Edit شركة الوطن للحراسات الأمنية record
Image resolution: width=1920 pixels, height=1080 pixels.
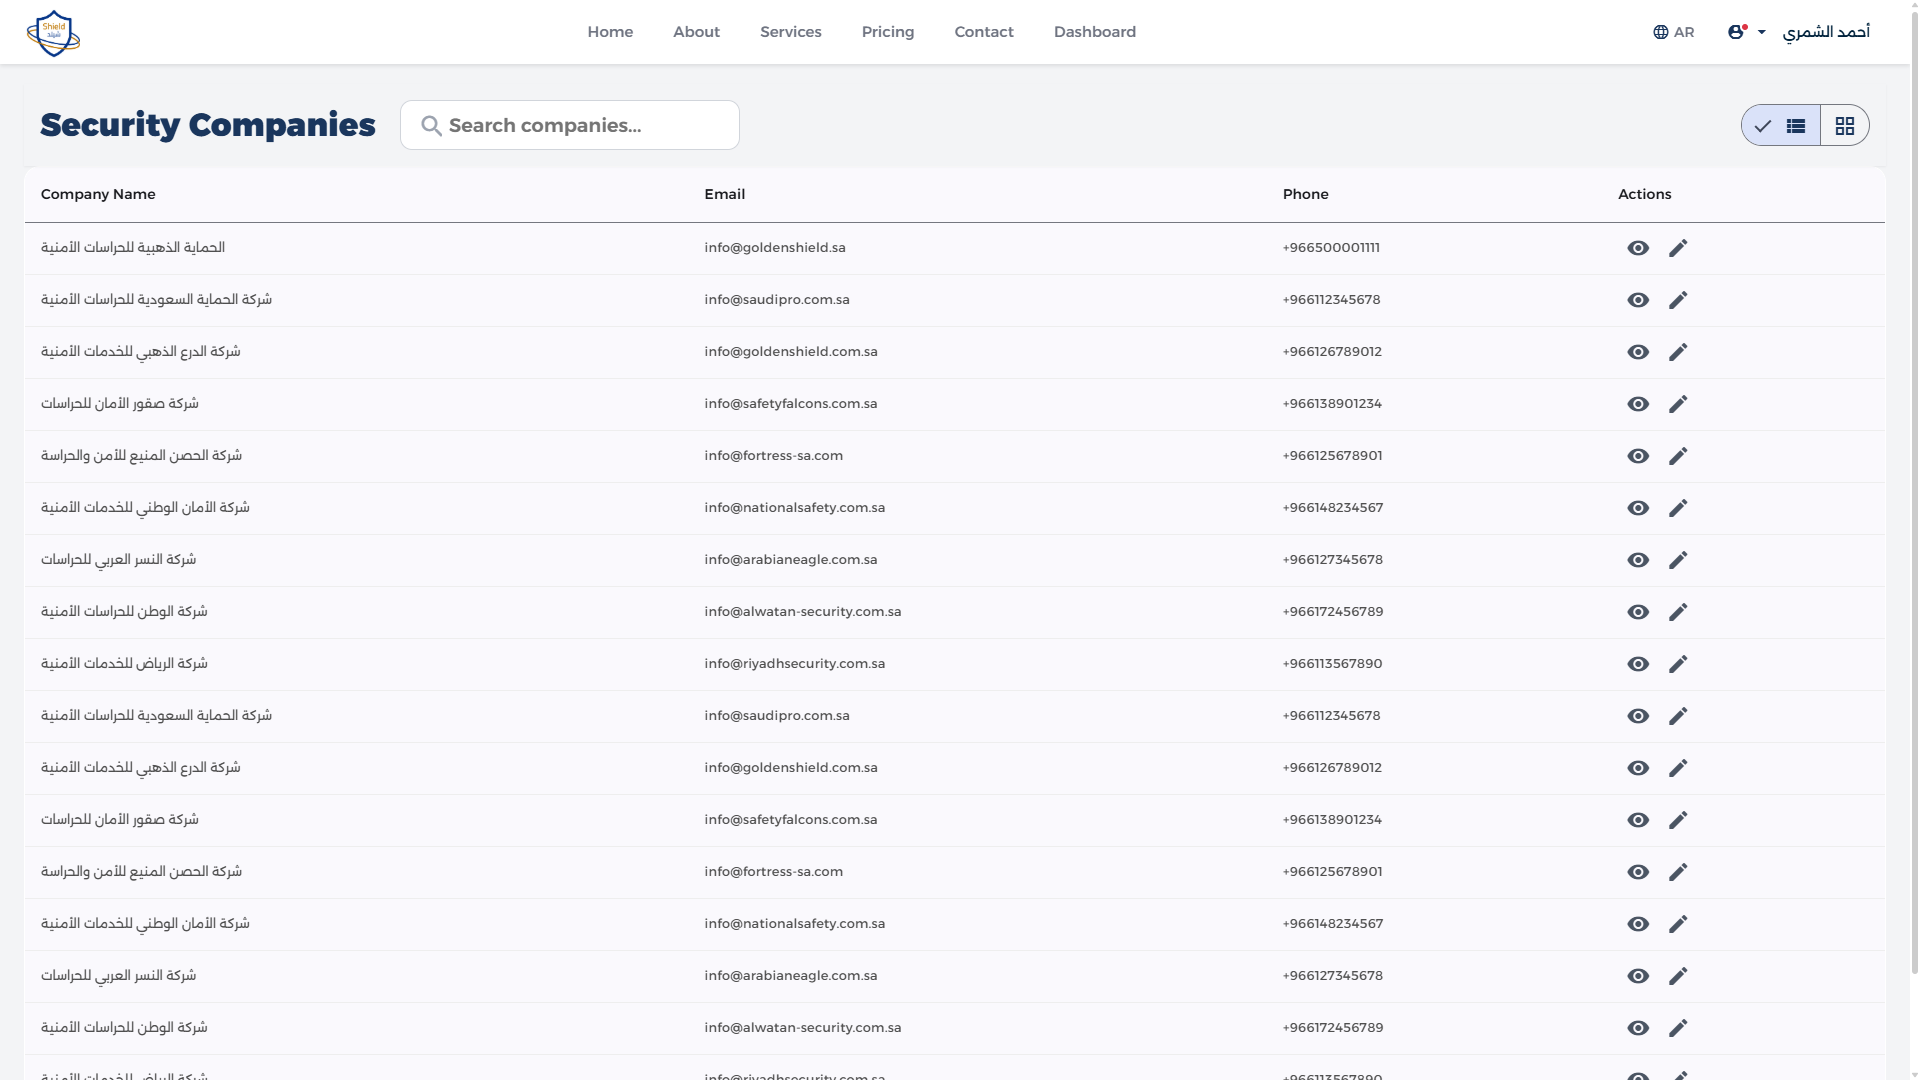(1679, 612)
